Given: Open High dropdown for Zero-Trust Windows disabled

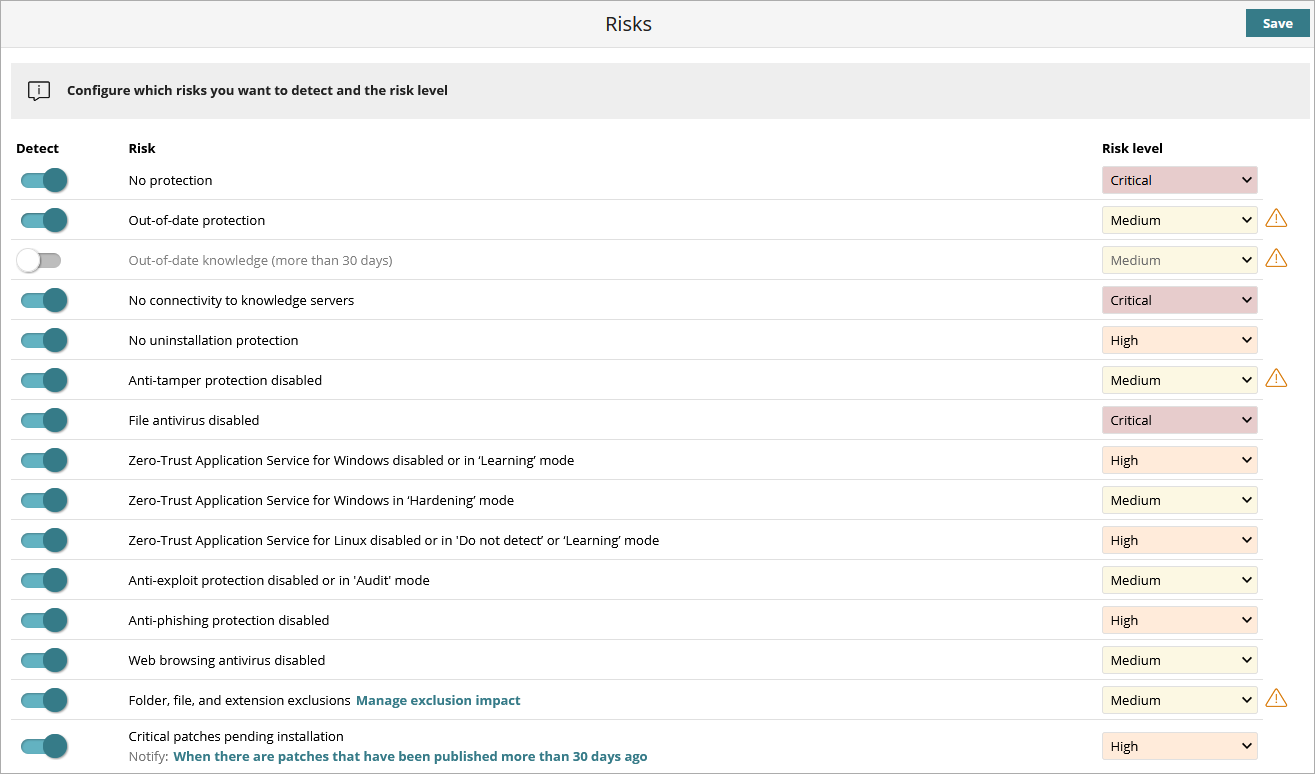Looking at the screenshot, I should tap(1179, 460).
